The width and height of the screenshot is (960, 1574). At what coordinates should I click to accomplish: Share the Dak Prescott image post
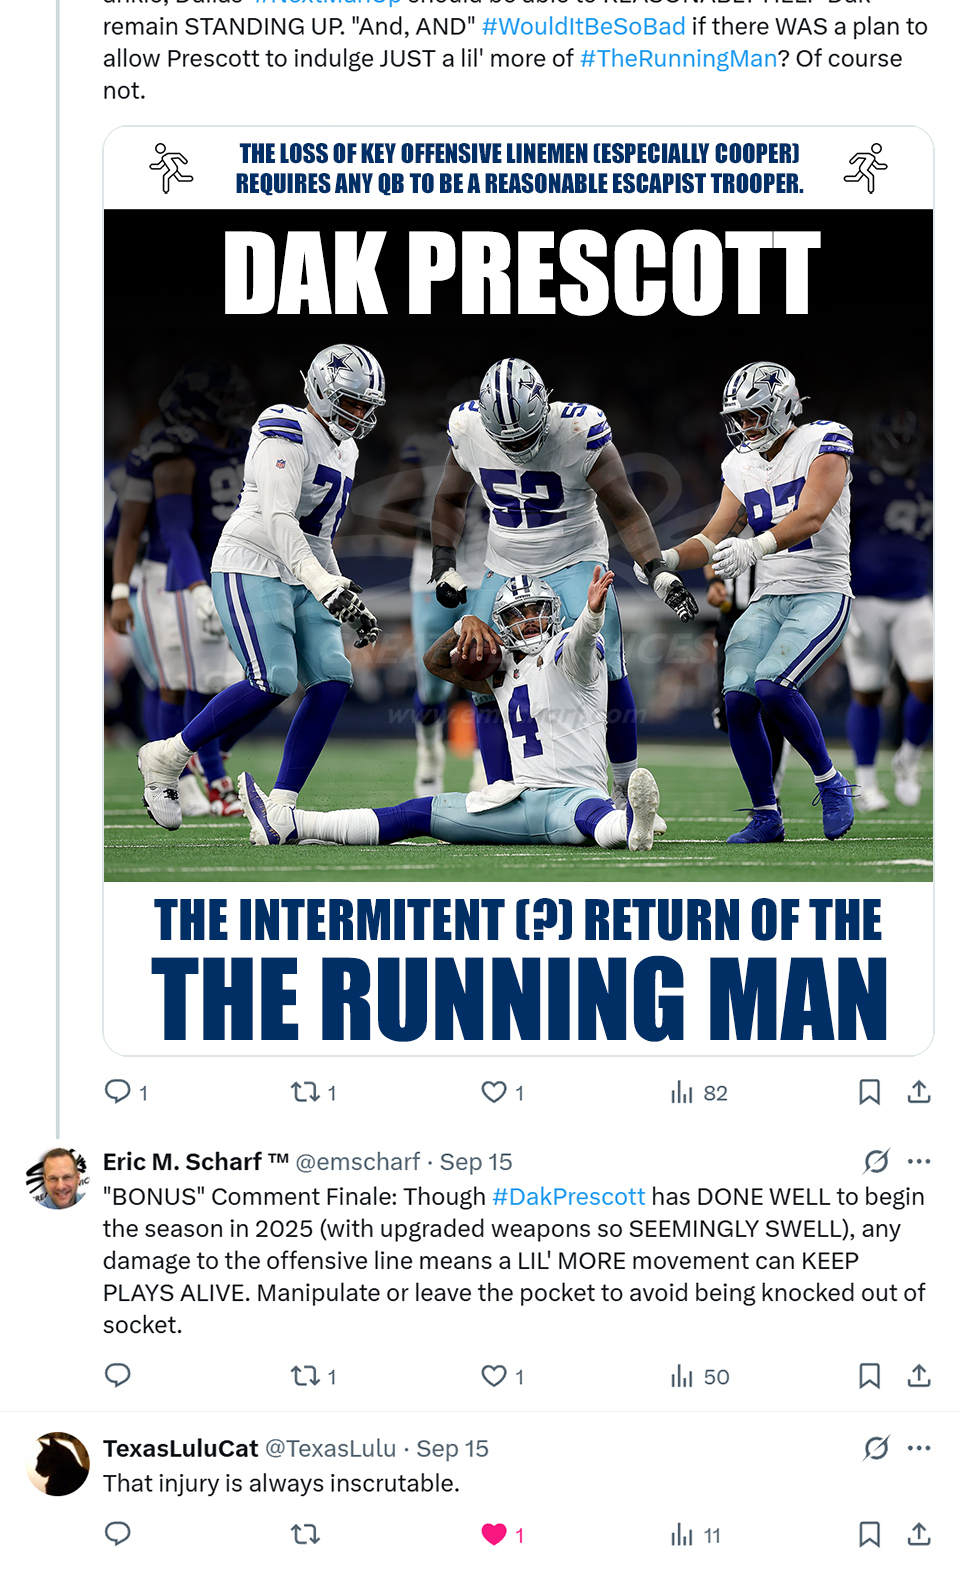coord(919,1092)
